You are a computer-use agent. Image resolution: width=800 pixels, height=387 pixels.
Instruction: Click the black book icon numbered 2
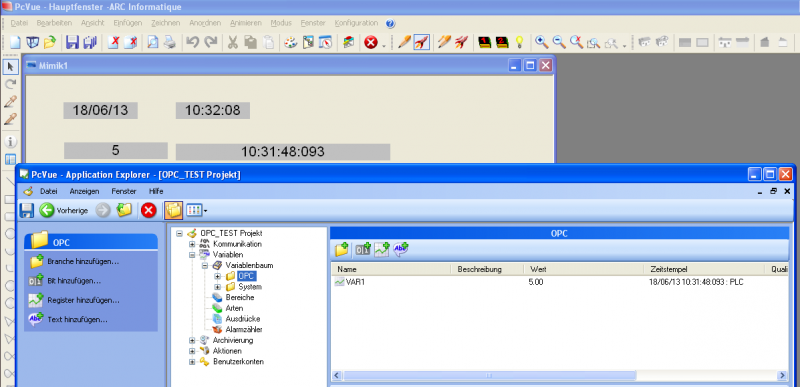(502, 42)
